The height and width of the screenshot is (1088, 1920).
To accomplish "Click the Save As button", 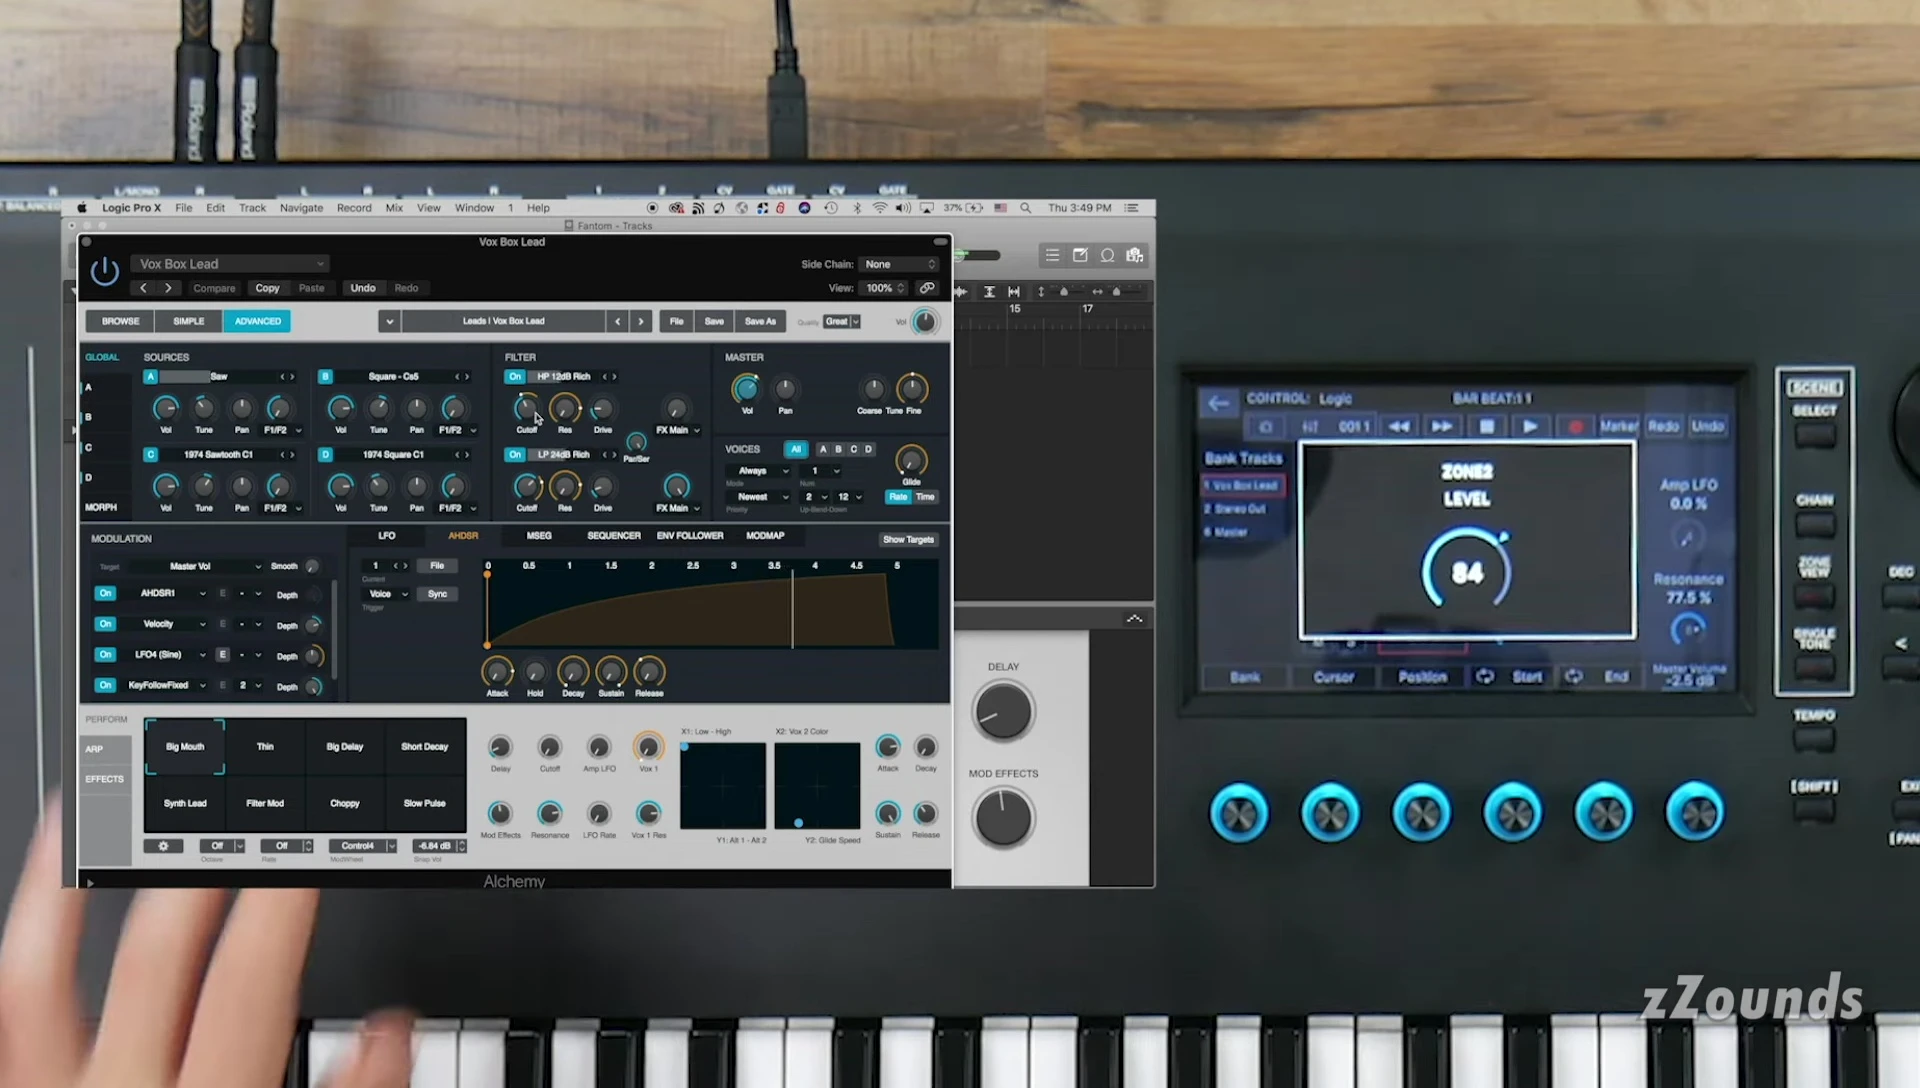I will [760, 321].
